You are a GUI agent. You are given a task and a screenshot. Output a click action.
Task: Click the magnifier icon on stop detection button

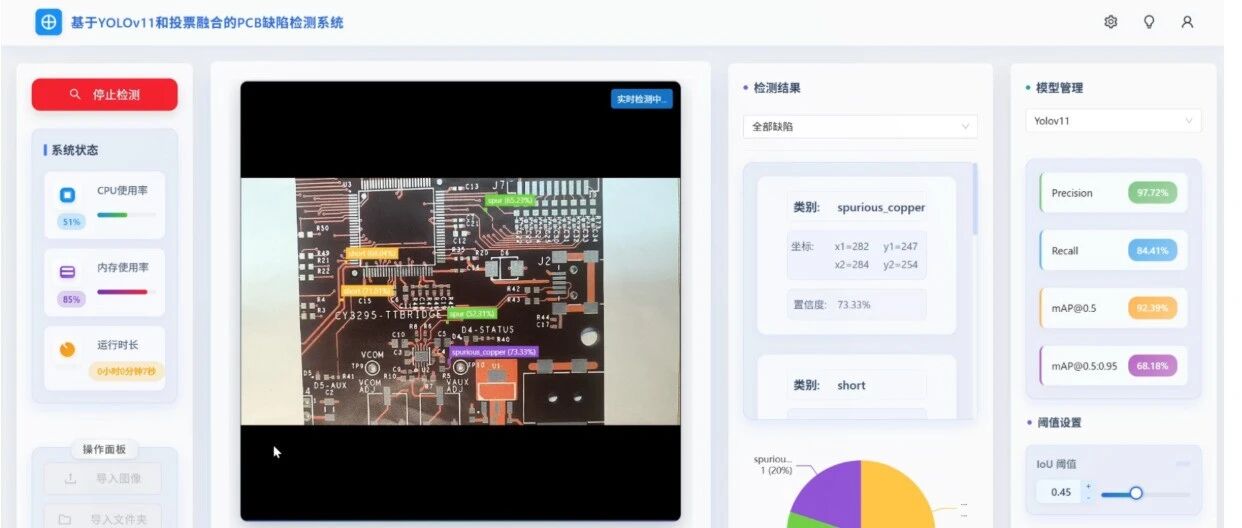point(75,95)
